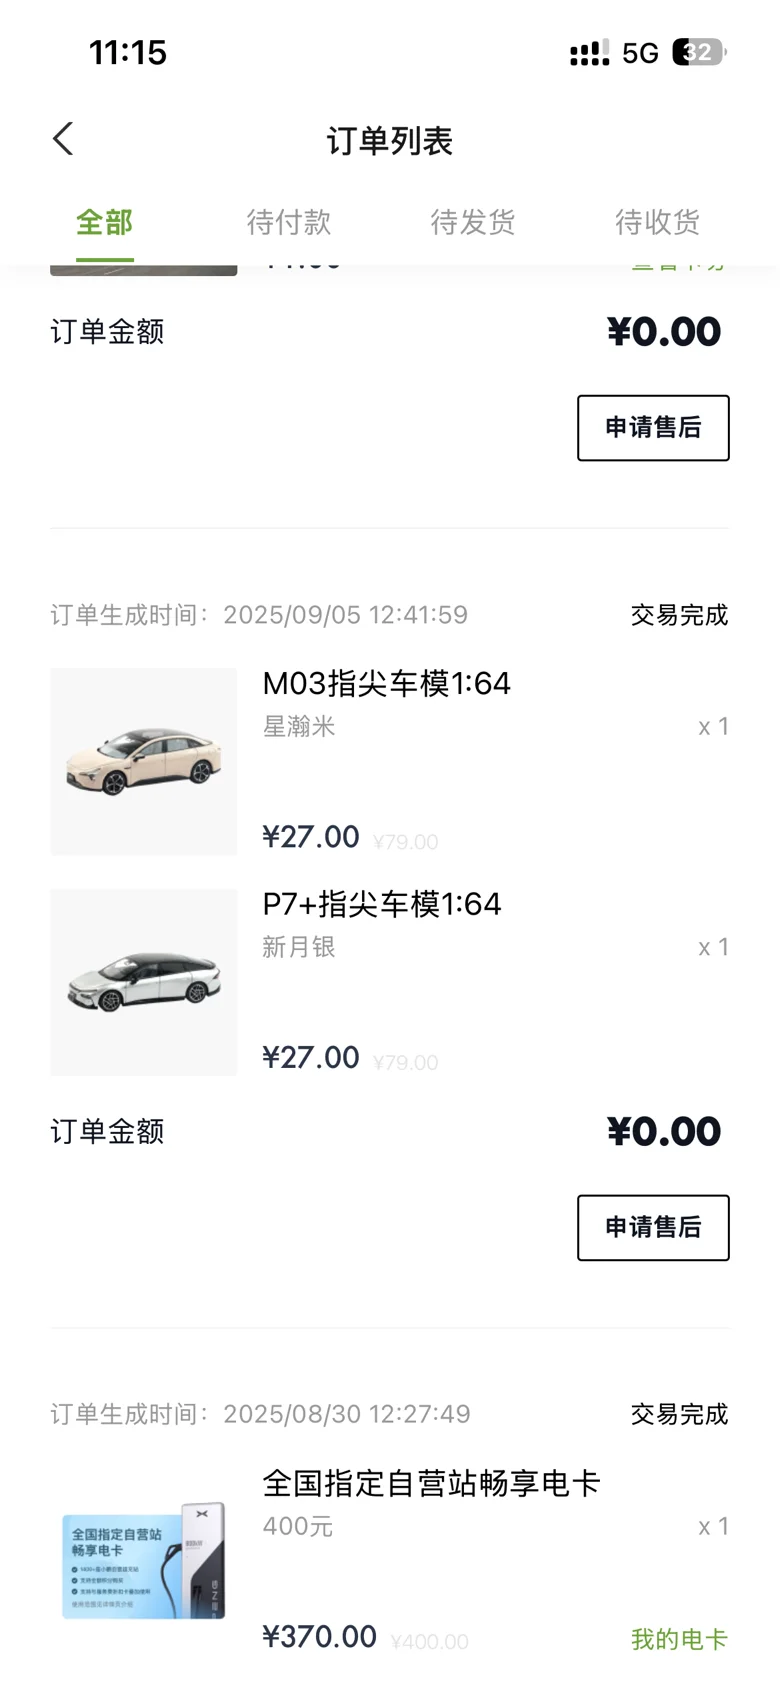Tap the battery indicator in status bar
780x1688 pixels.
point(698,52)
